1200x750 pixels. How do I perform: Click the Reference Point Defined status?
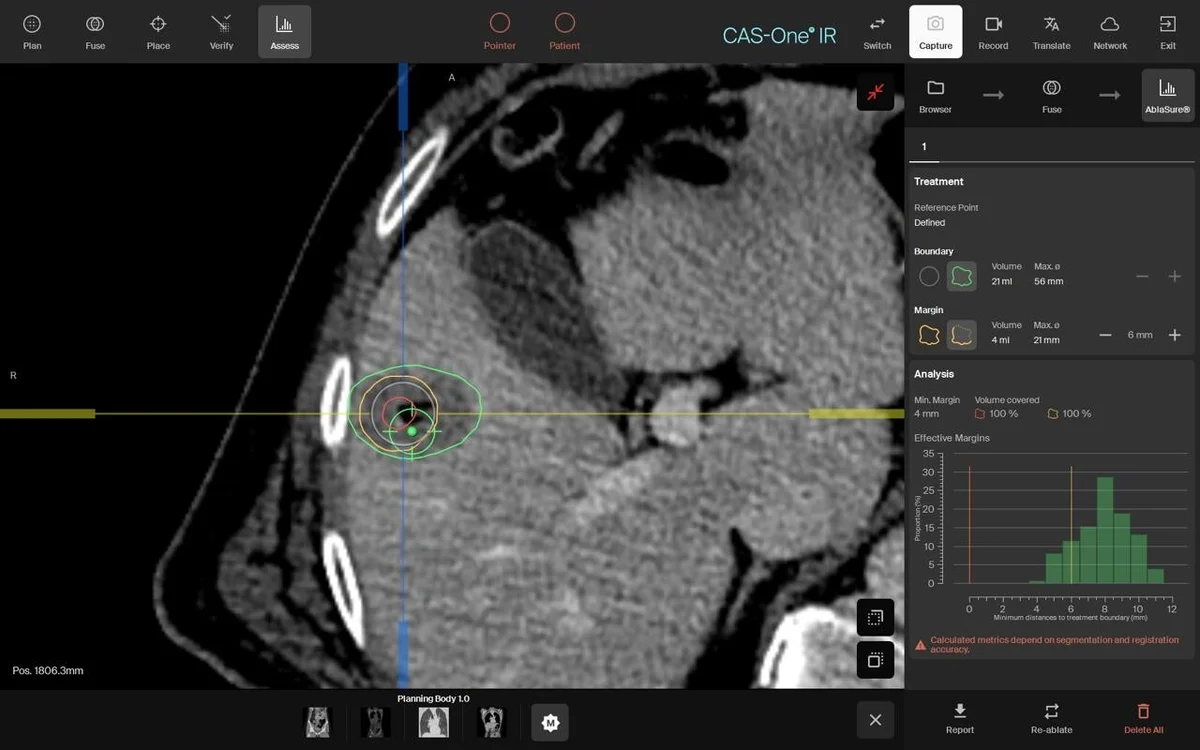pyautogui.click(x=929, y=223)
